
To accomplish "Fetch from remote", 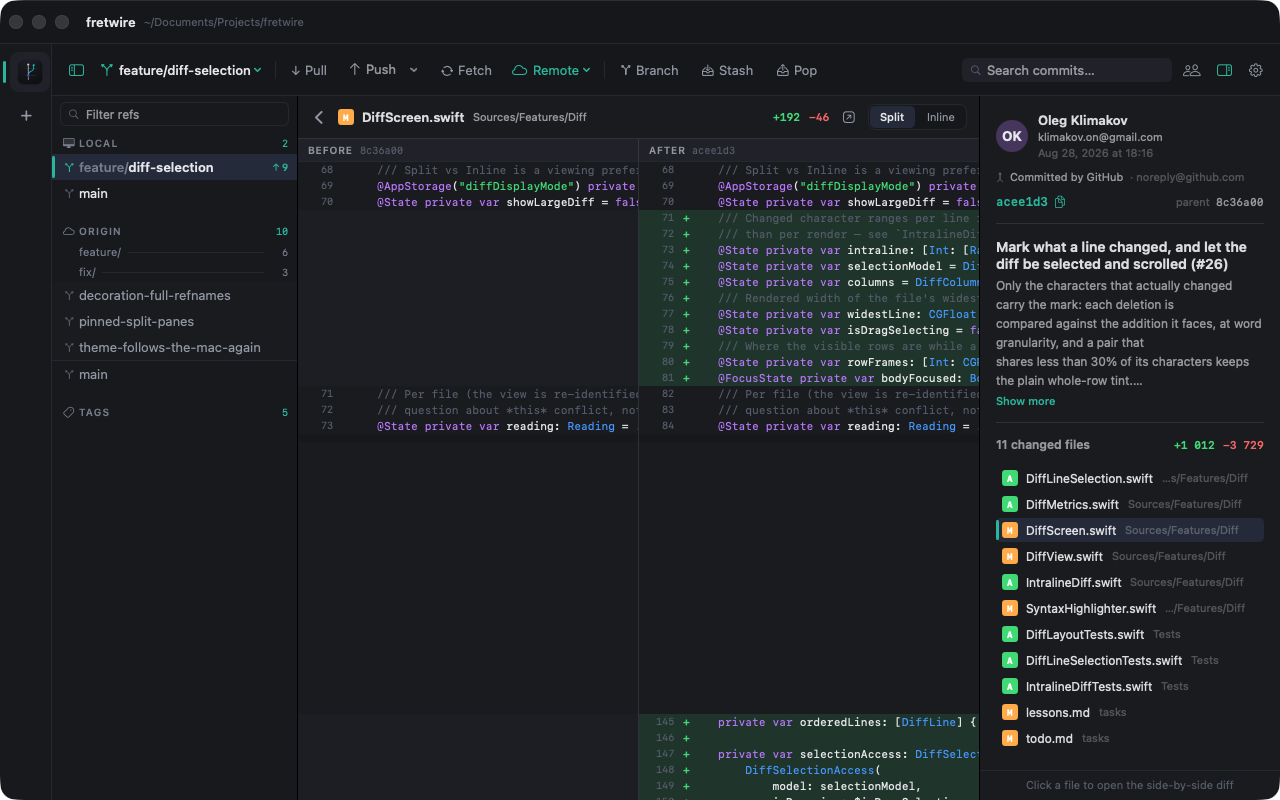I will pos(466,70).
